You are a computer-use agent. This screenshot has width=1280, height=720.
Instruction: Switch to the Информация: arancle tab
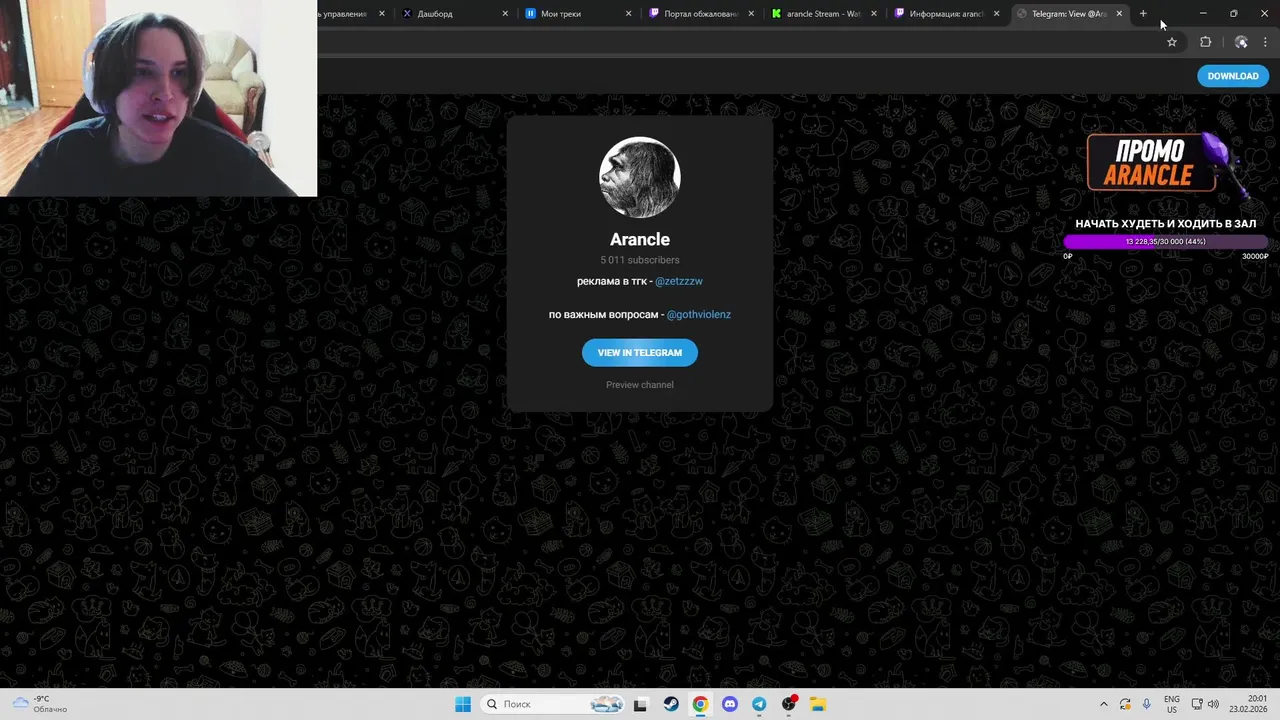pos(947,14)
